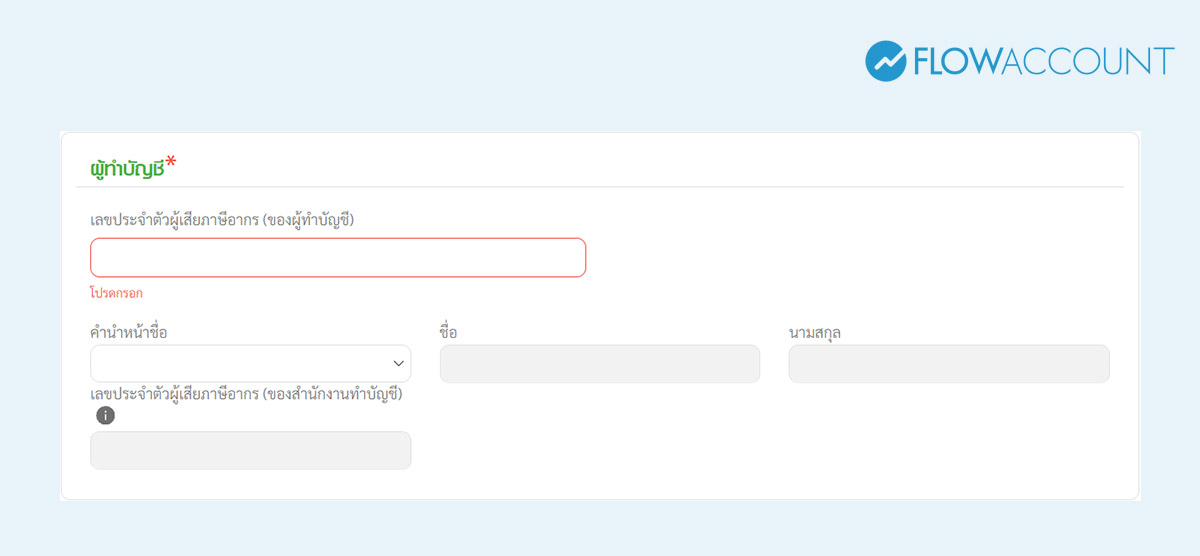The width and height of the screenshot is (1200, 556).
Task: Click the คำนำหน้าชื่อ field label
Action: click(x=128, y=332)
